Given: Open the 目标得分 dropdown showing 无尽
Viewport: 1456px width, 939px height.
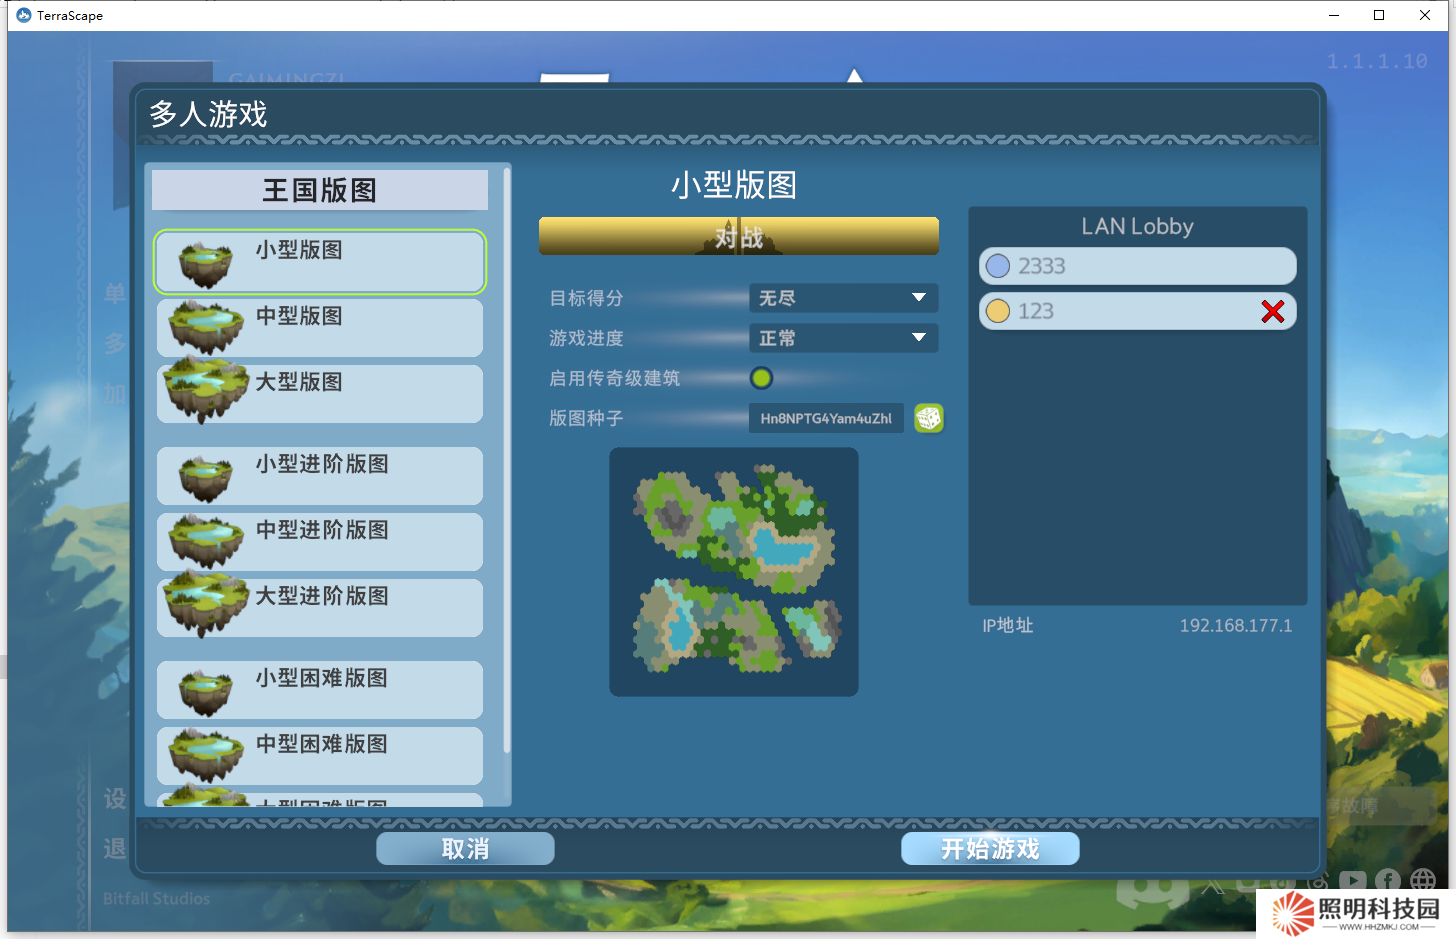Looking at the screenshot, I should click(x=842, y=298).
